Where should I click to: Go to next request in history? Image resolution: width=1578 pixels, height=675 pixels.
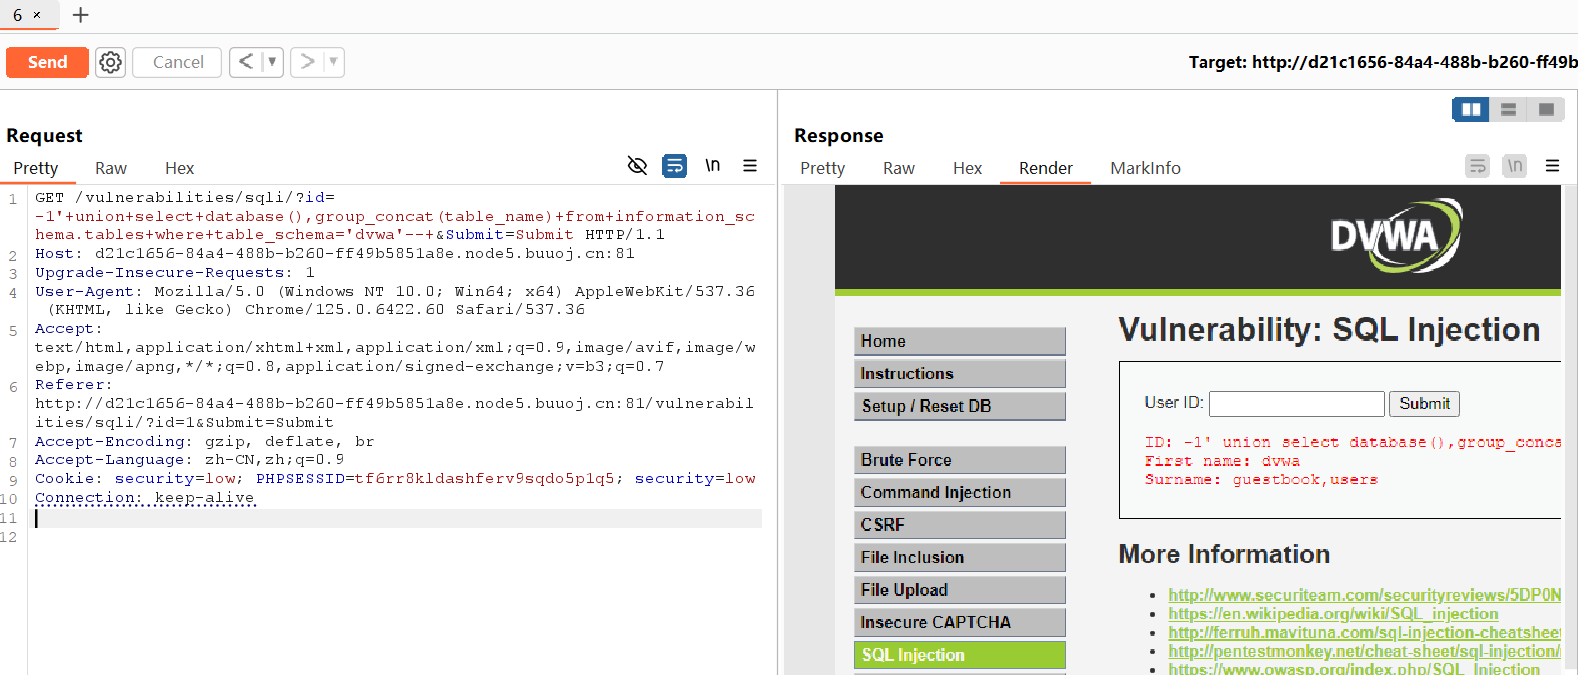tap(307, 62)
